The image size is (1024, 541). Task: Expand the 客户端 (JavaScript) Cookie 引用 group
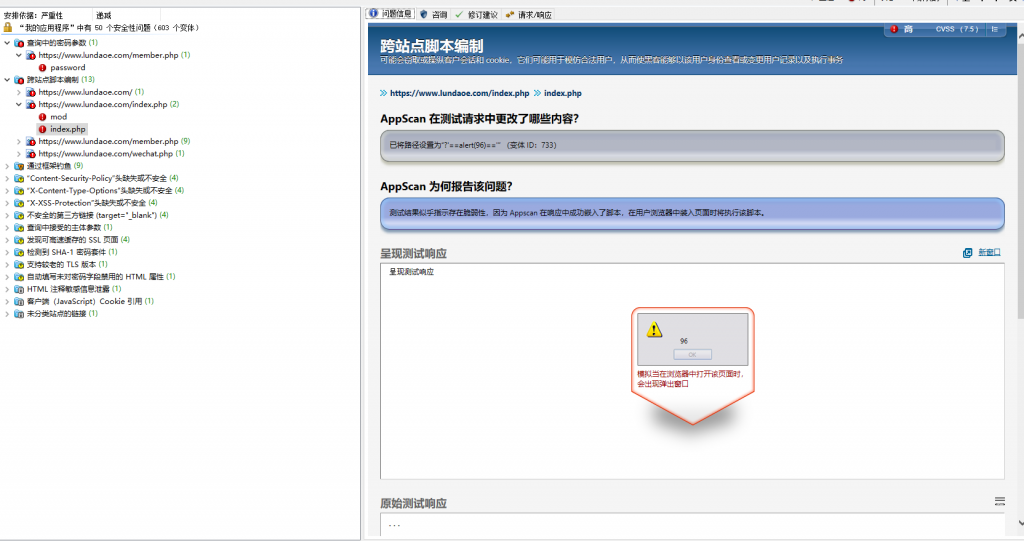pos(7,301)
